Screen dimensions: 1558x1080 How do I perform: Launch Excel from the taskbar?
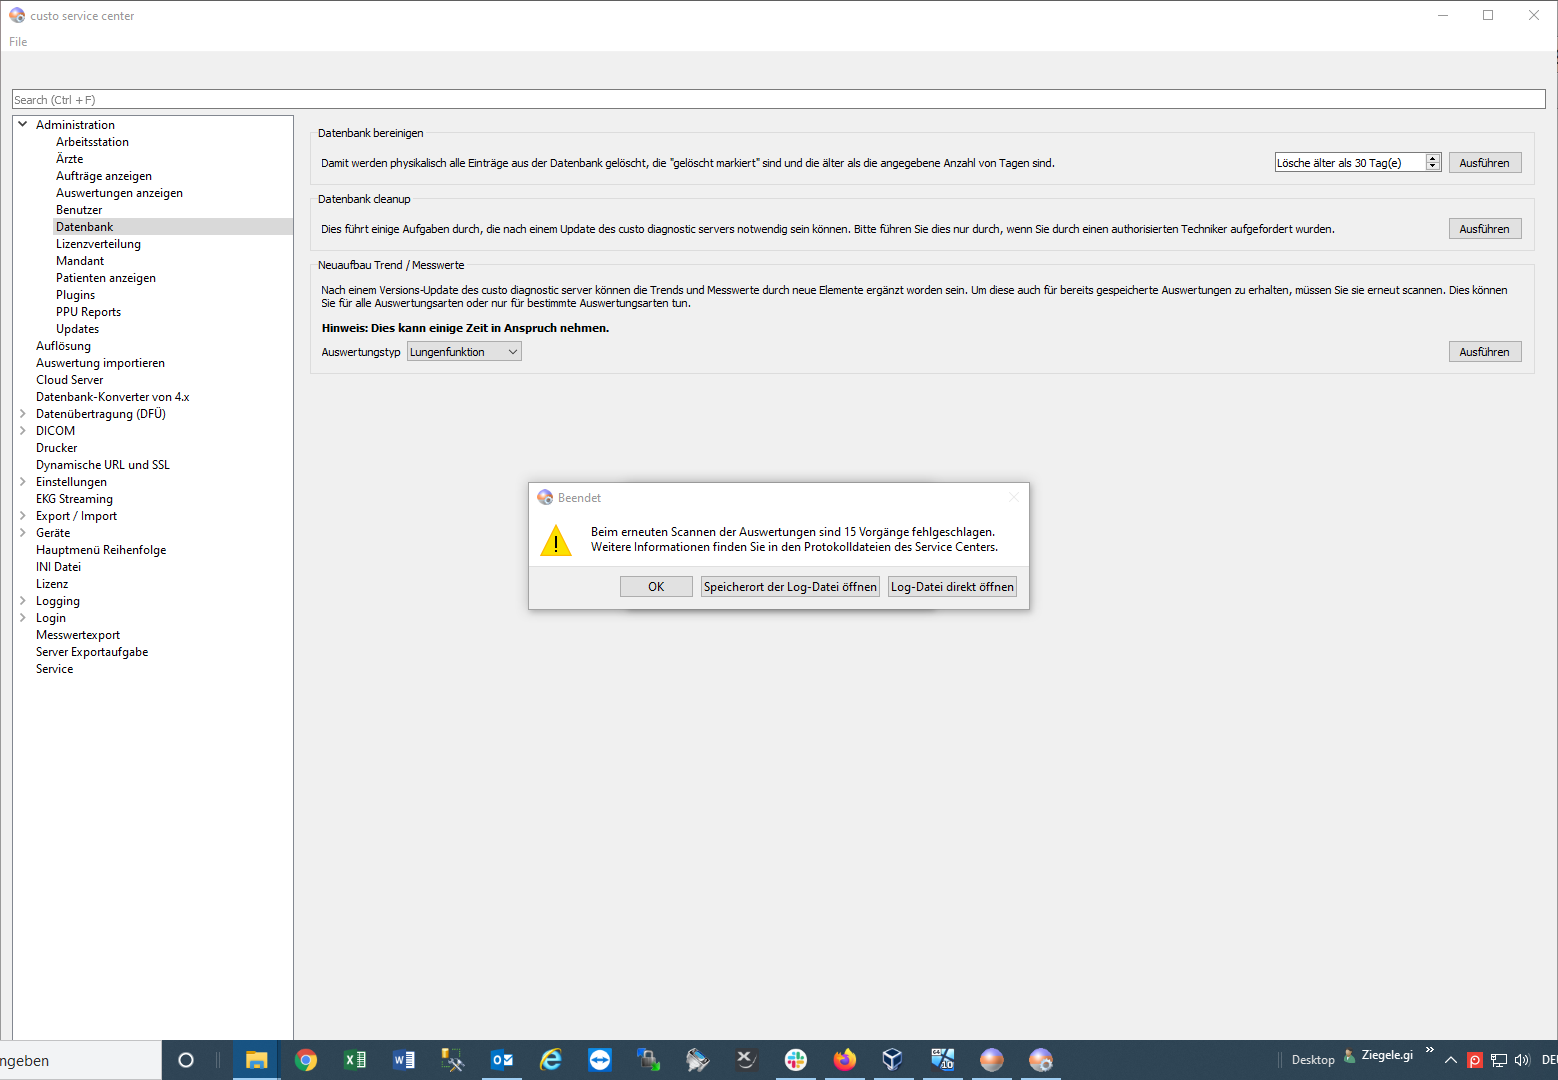pyautogui.click(x=355, y=1060)
